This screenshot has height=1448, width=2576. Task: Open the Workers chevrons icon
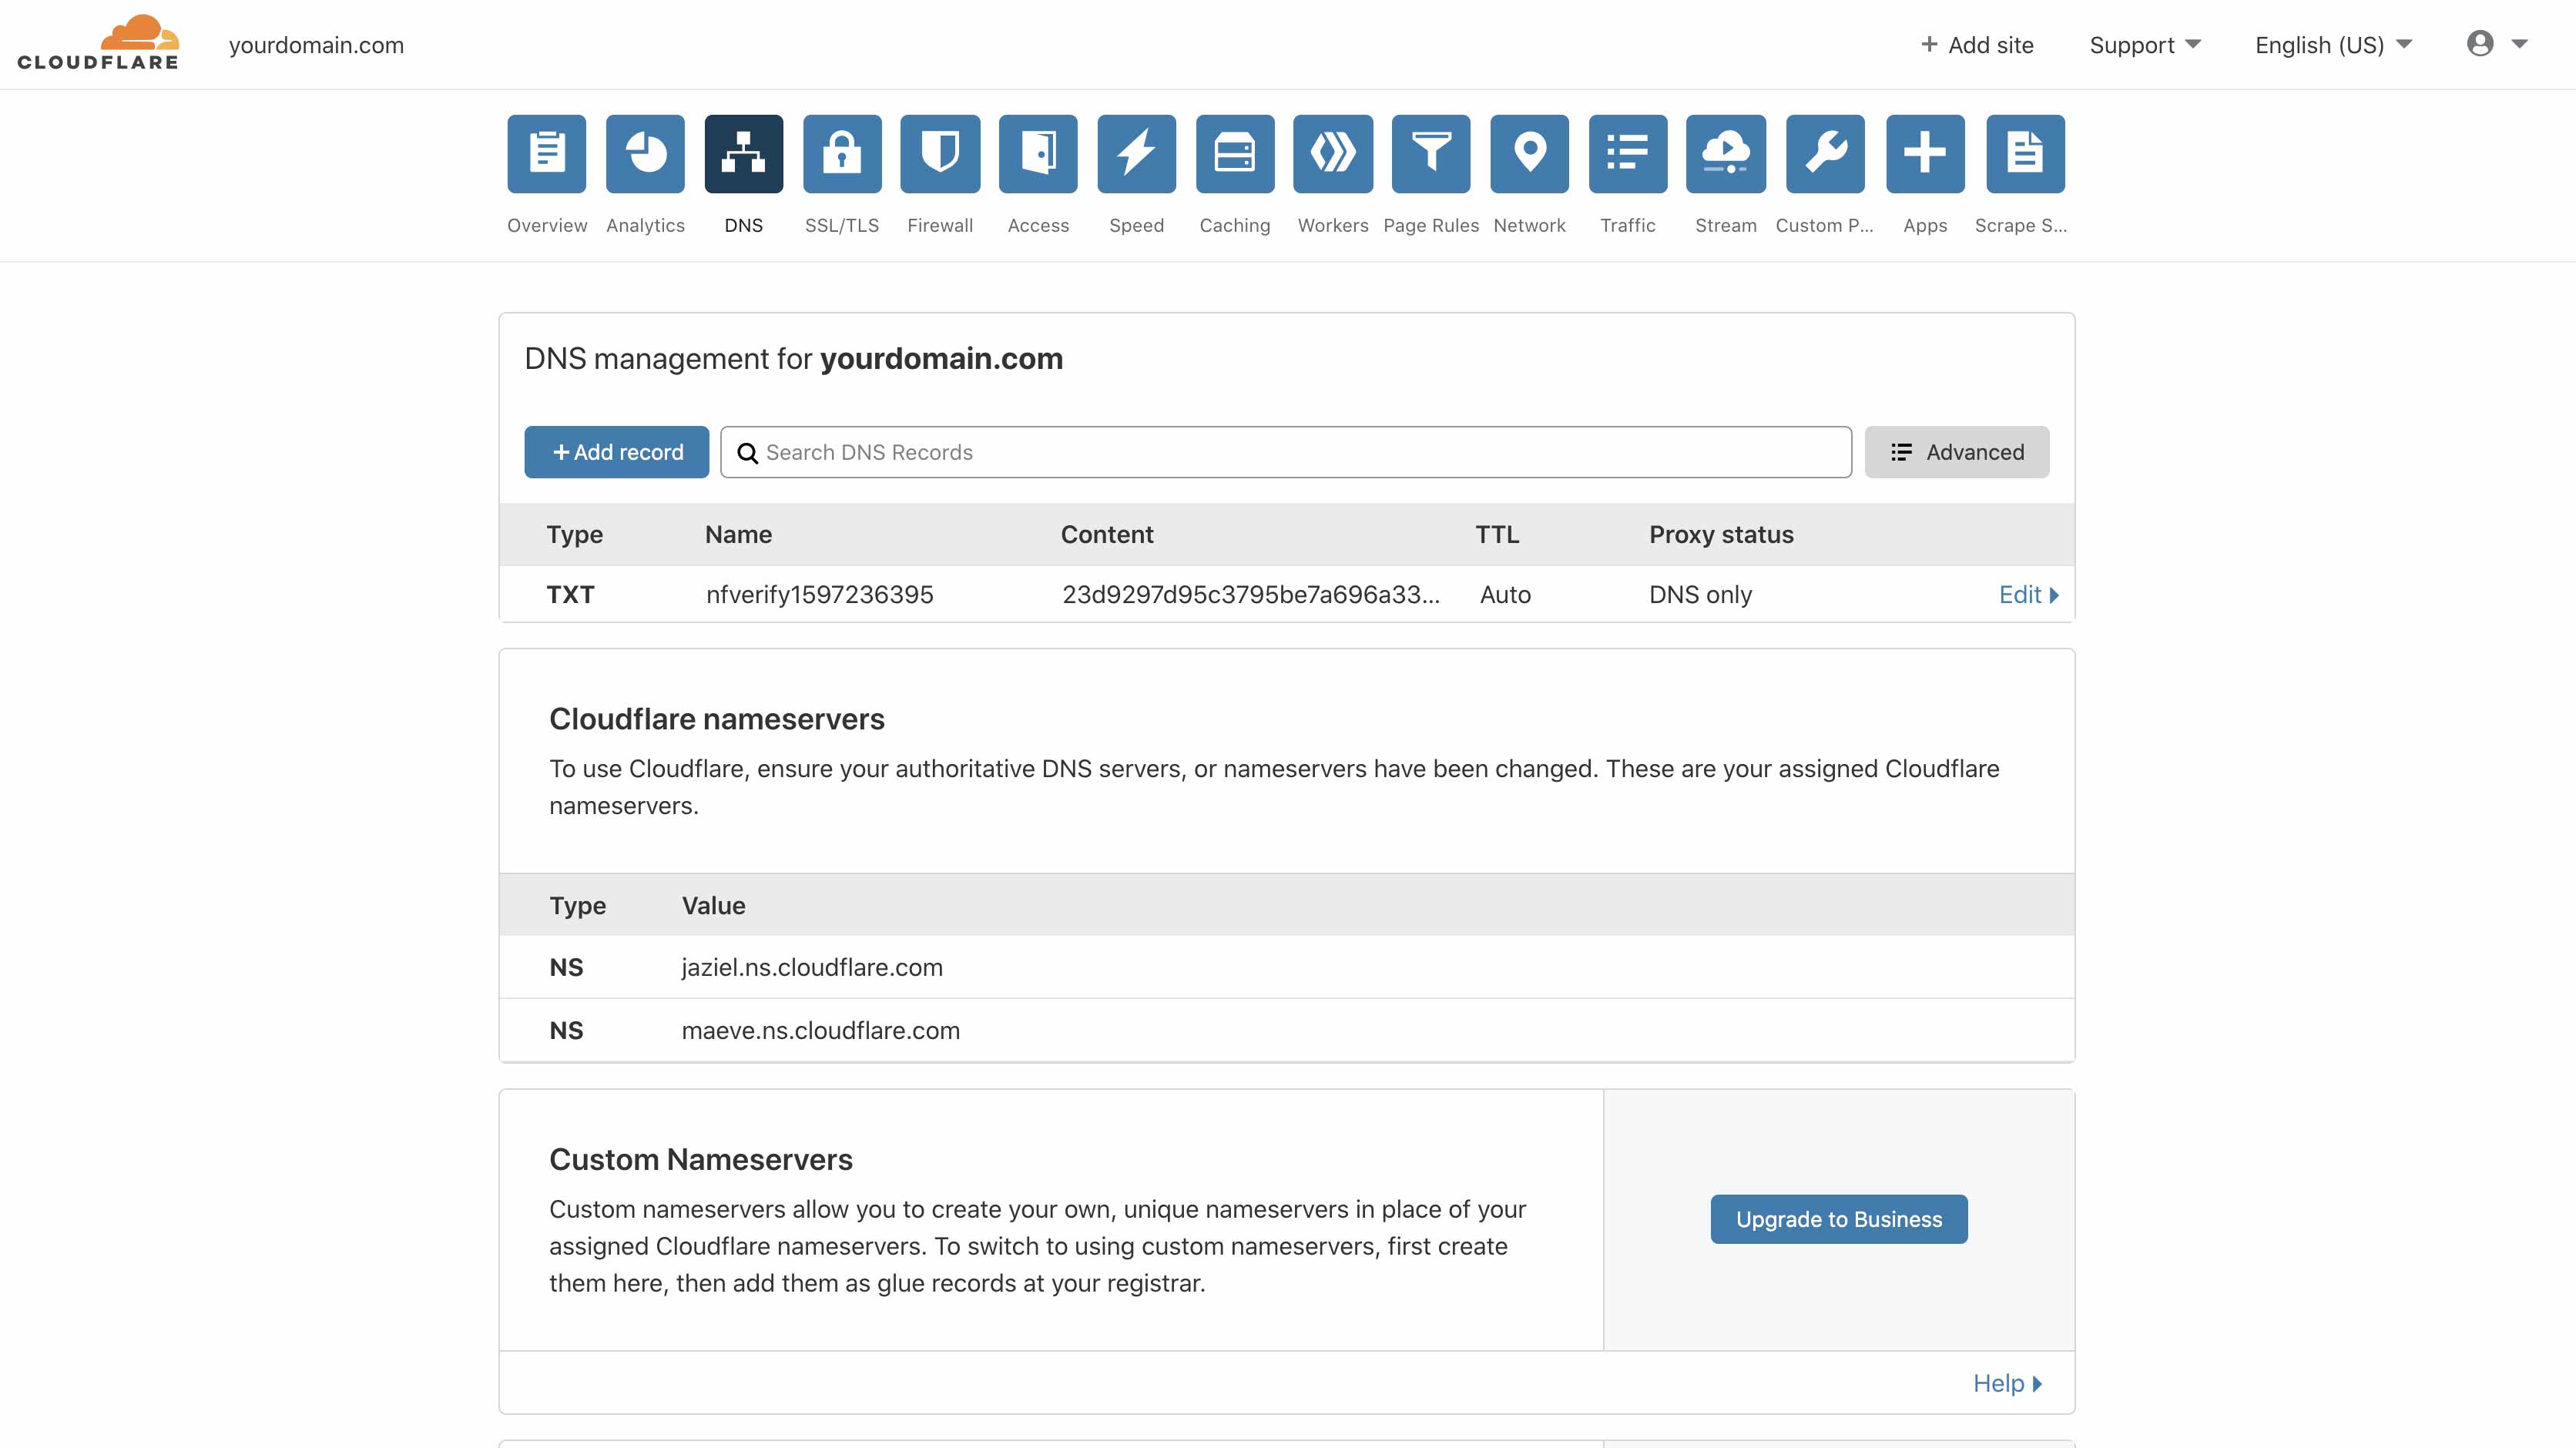[1333, 153]
